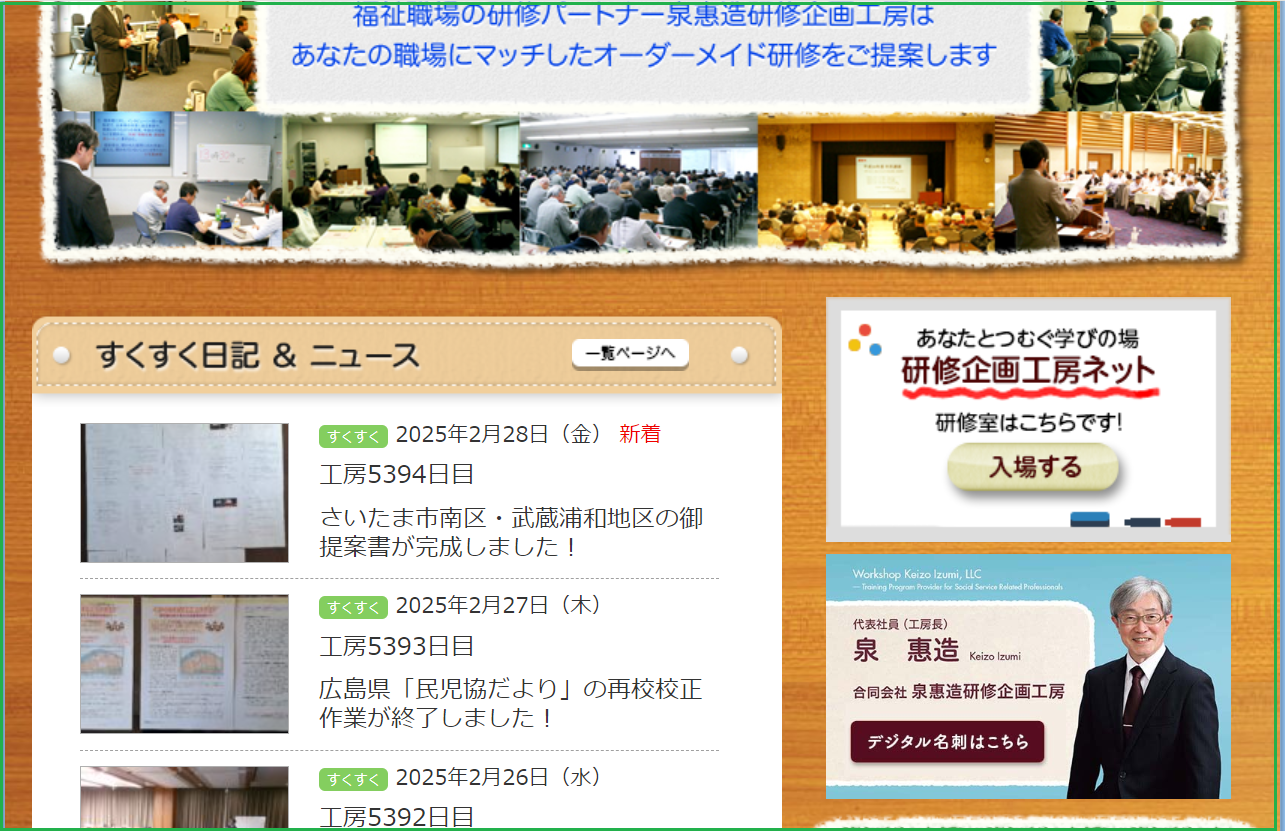Click the large auditorium stage photo in header
The width and height of the screenshot is (1285, 831).
876,180
